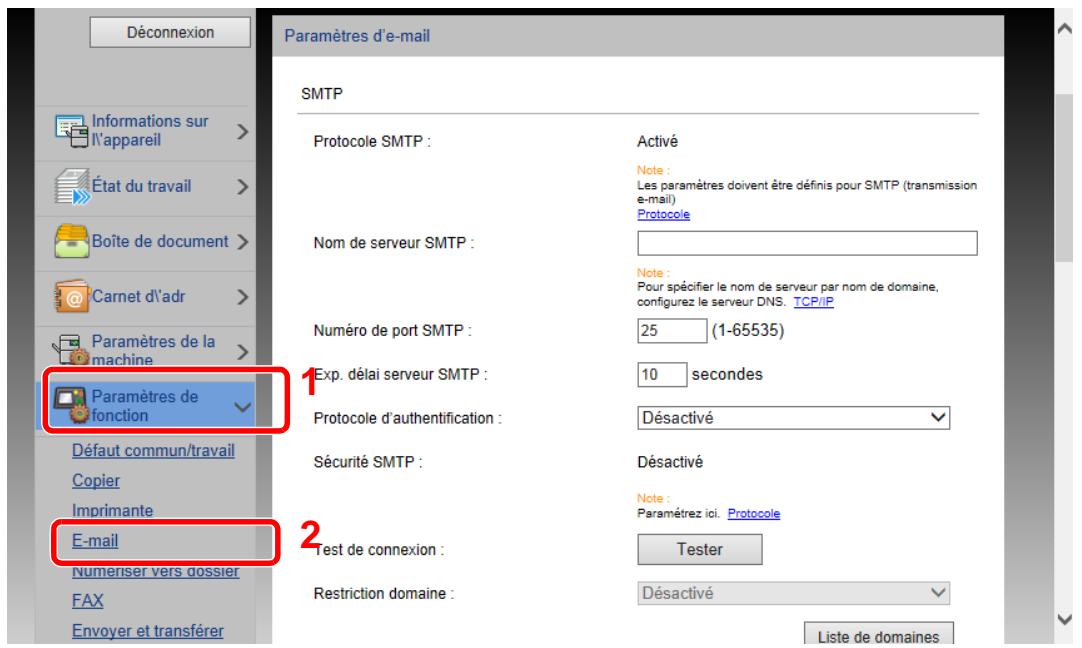The width and height of the screenshot is (1082, 648).
Task: Open Paramètres de la machine menu
Action: pyautogui.click(x=145, y=351)
